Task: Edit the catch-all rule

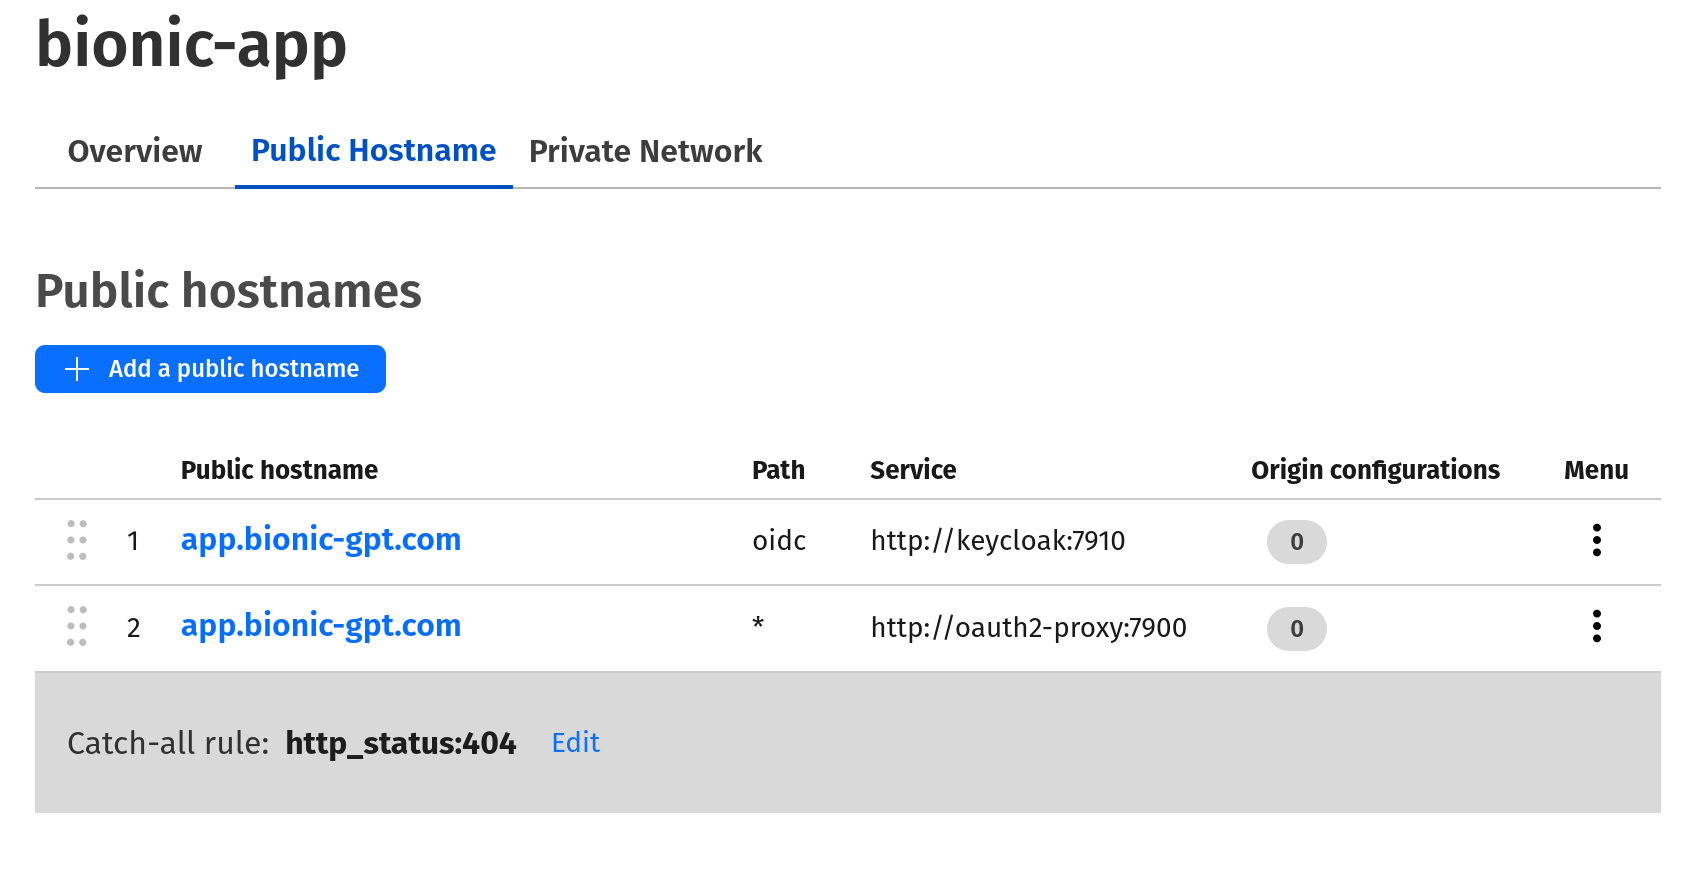Action: (575, 743)
